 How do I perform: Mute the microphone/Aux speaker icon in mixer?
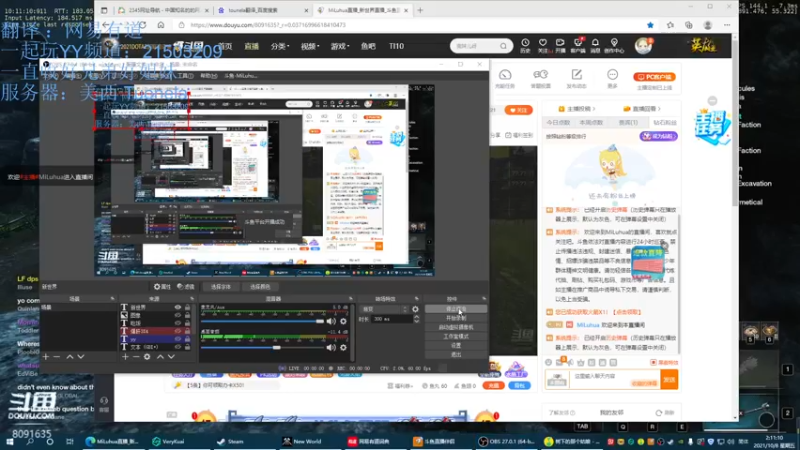tap(331, 321)
